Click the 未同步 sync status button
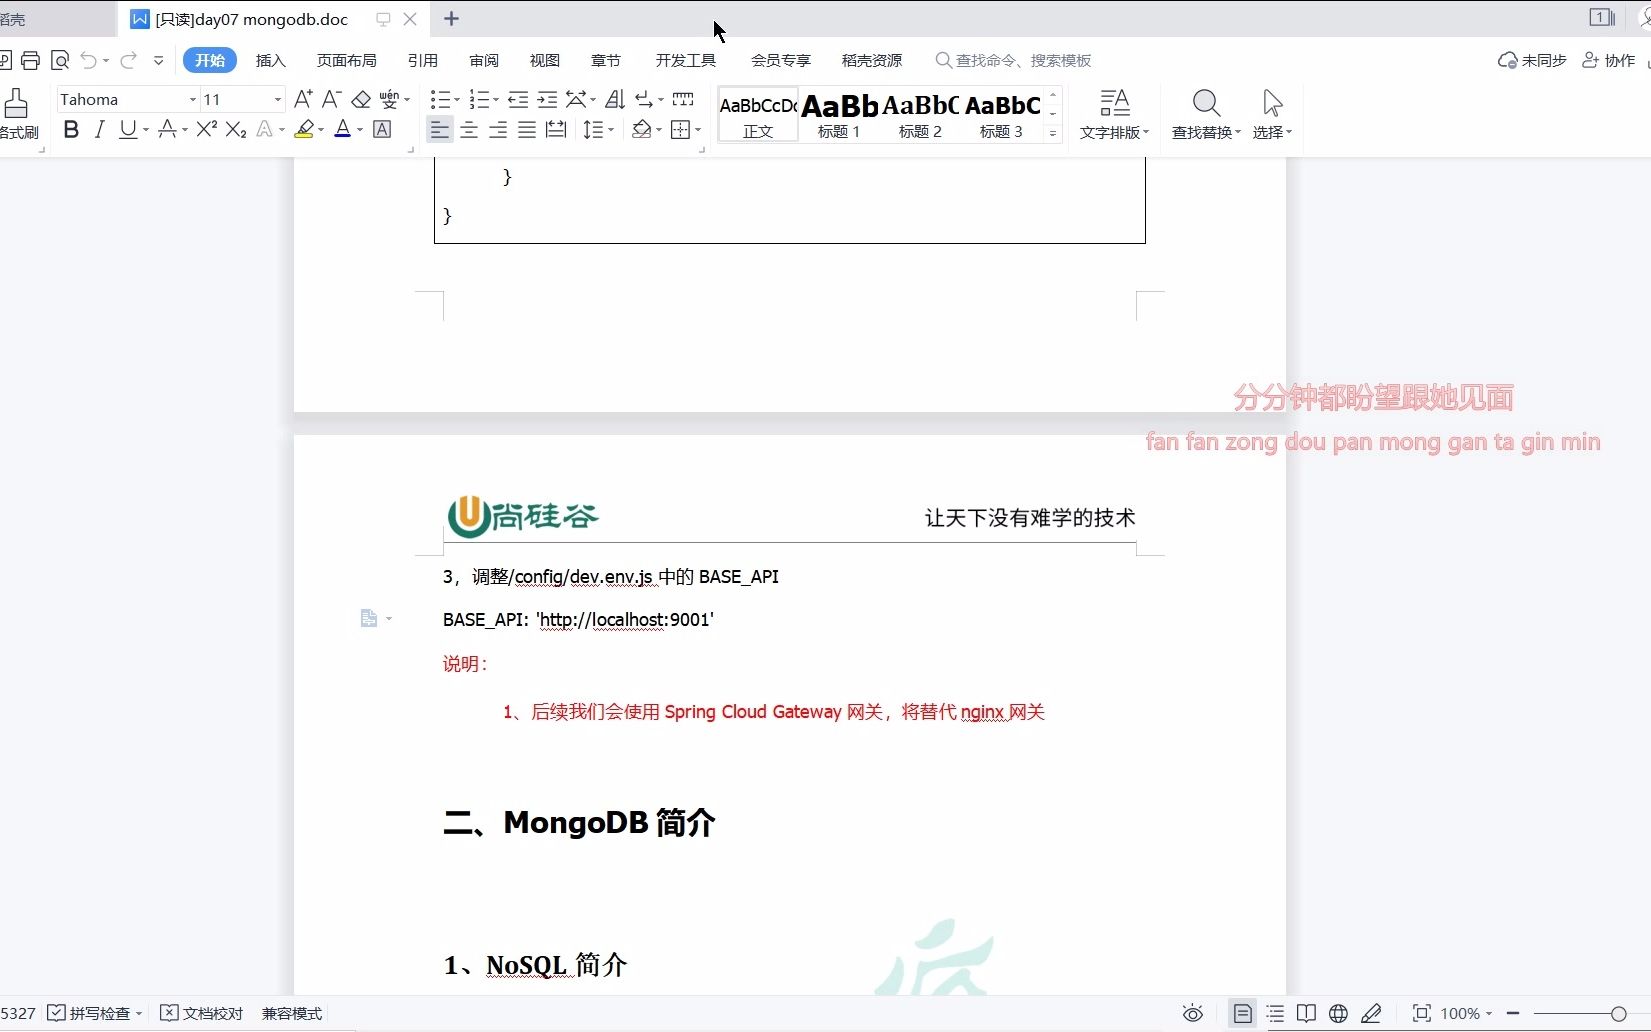This screenshot has height=1032, width=1651. 1532,60
